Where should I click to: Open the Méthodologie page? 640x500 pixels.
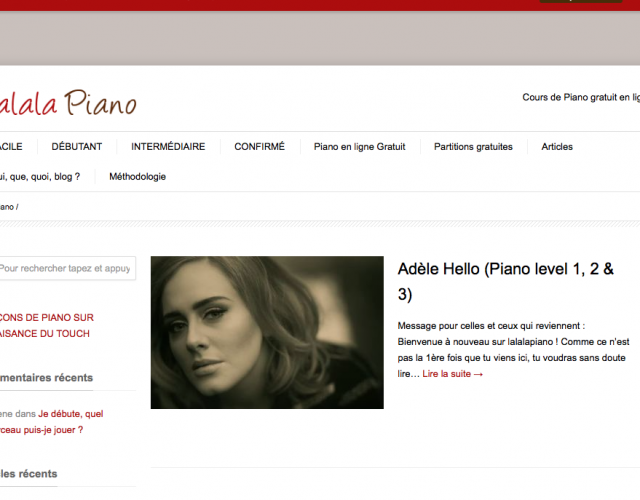pos(137,177)
